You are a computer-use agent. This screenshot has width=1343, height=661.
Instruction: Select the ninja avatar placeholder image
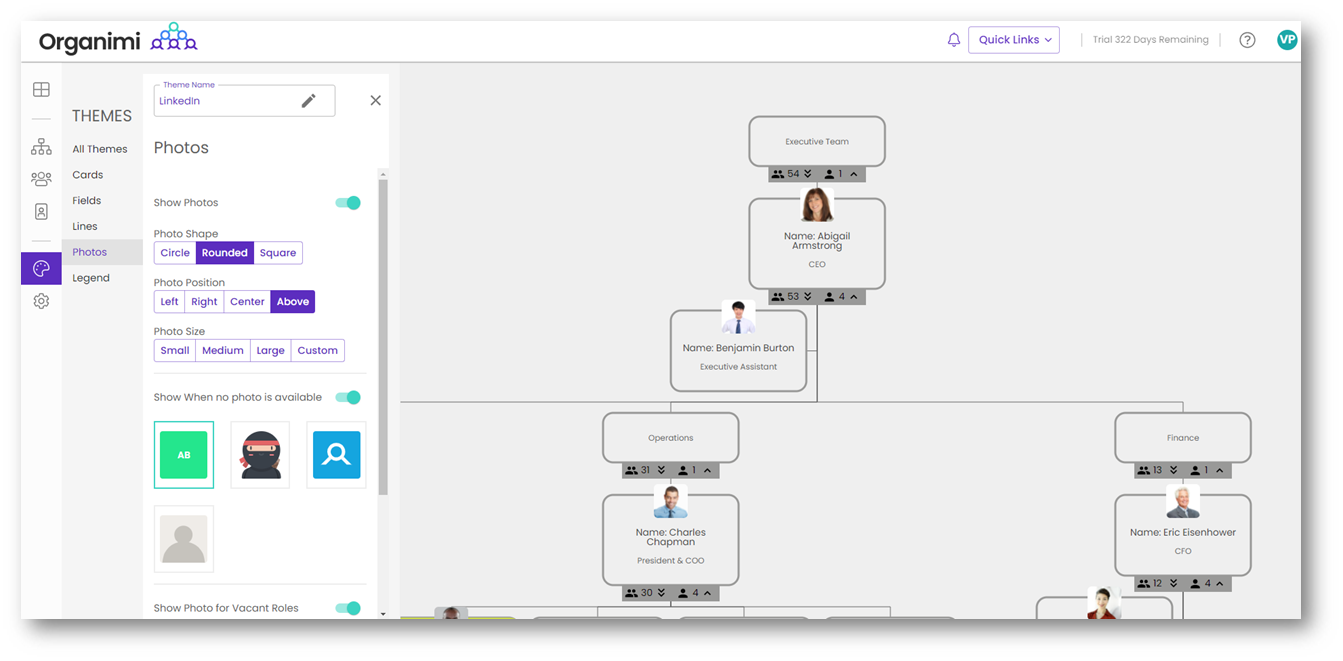click(x=260, y=455)
